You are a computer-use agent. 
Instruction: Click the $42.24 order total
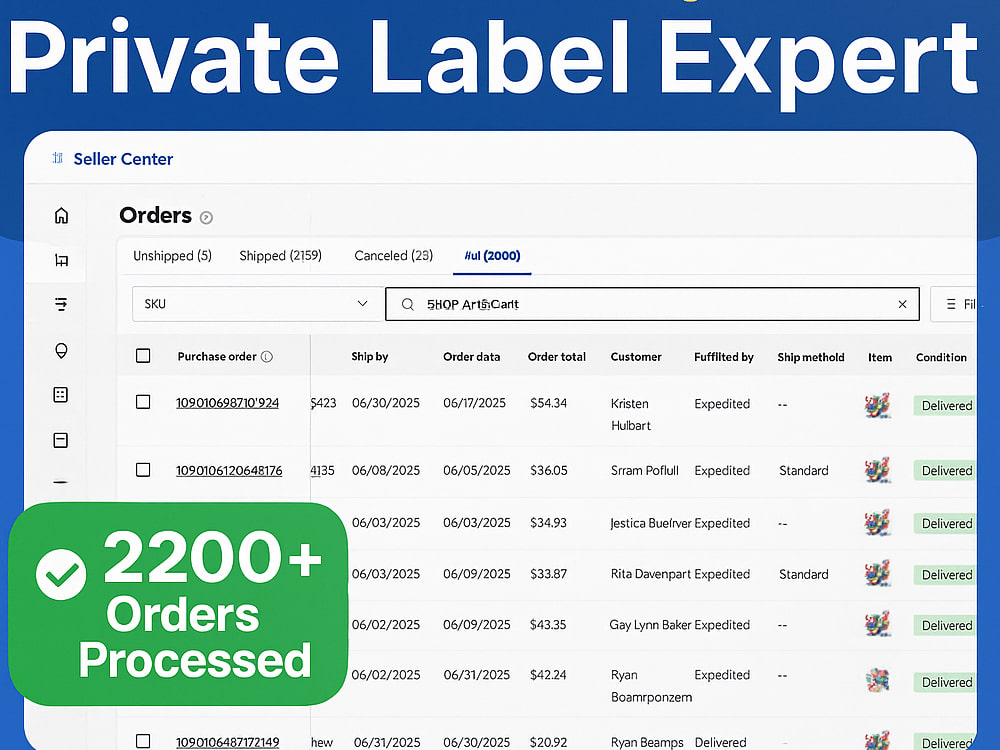pos(548,675)
